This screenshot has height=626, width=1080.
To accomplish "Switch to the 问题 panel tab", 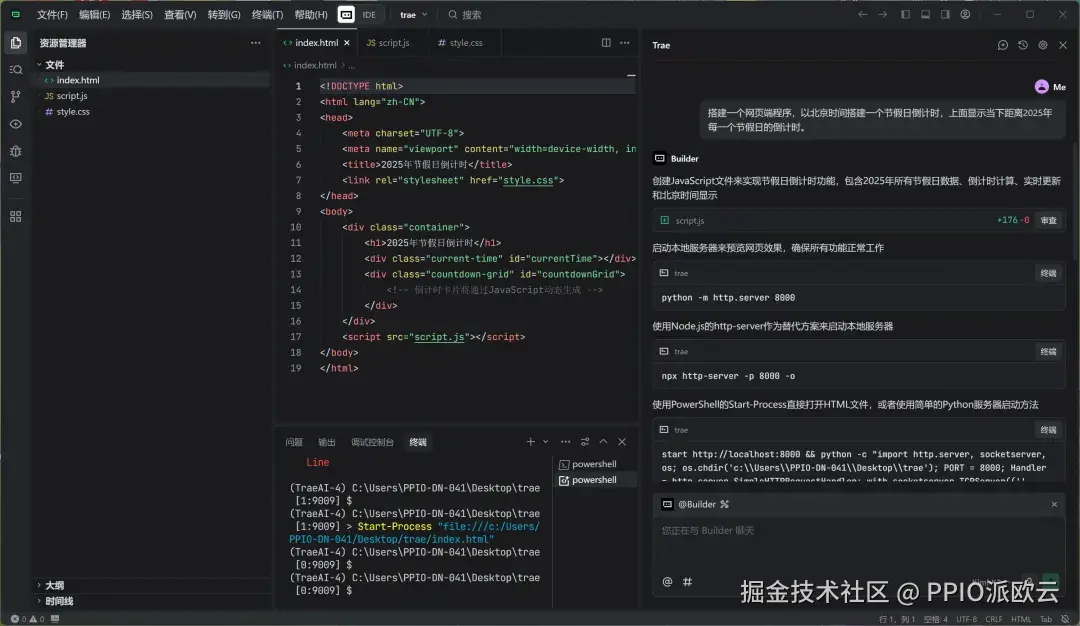I will 294,442.
